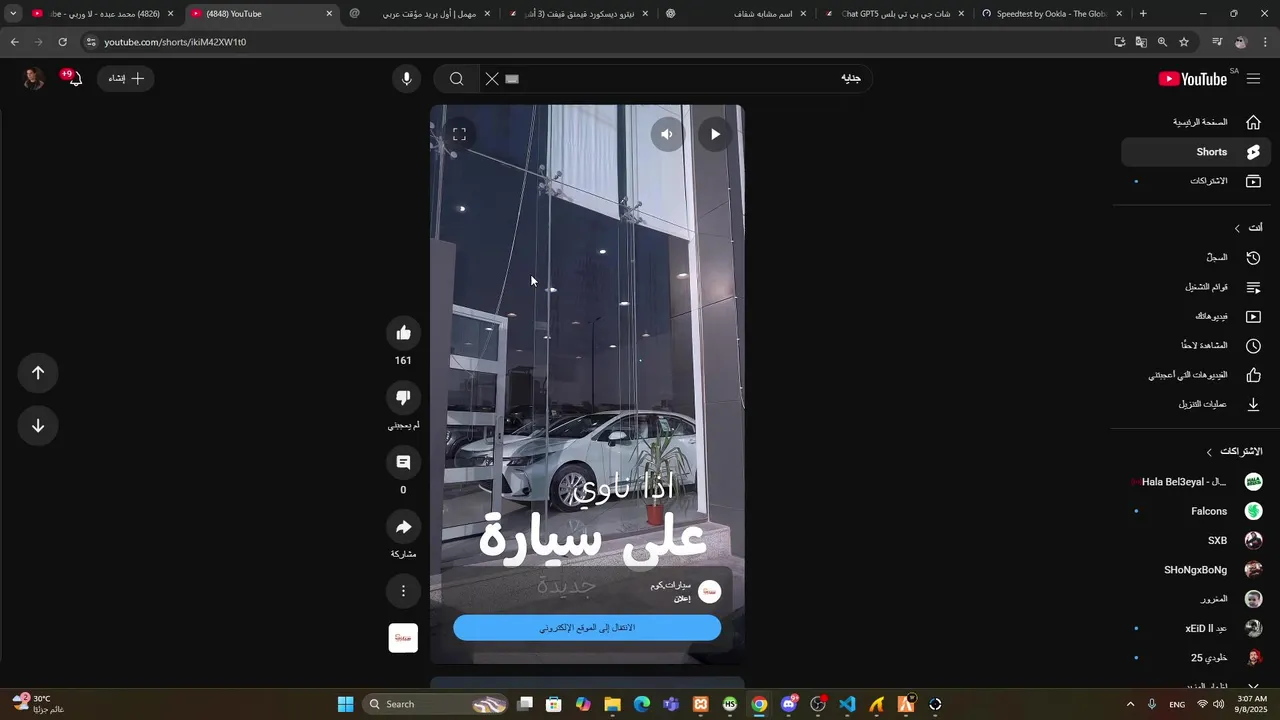Open comments for the short
The width and height of the screenshot is (1280, 720).
pyautogui.click(x=403, y=463)
